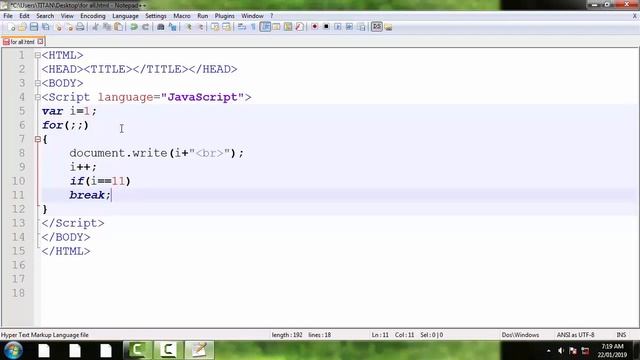Open the View menu
The height and width of the screenshot is (360, 640).
(x=67, y=16)
